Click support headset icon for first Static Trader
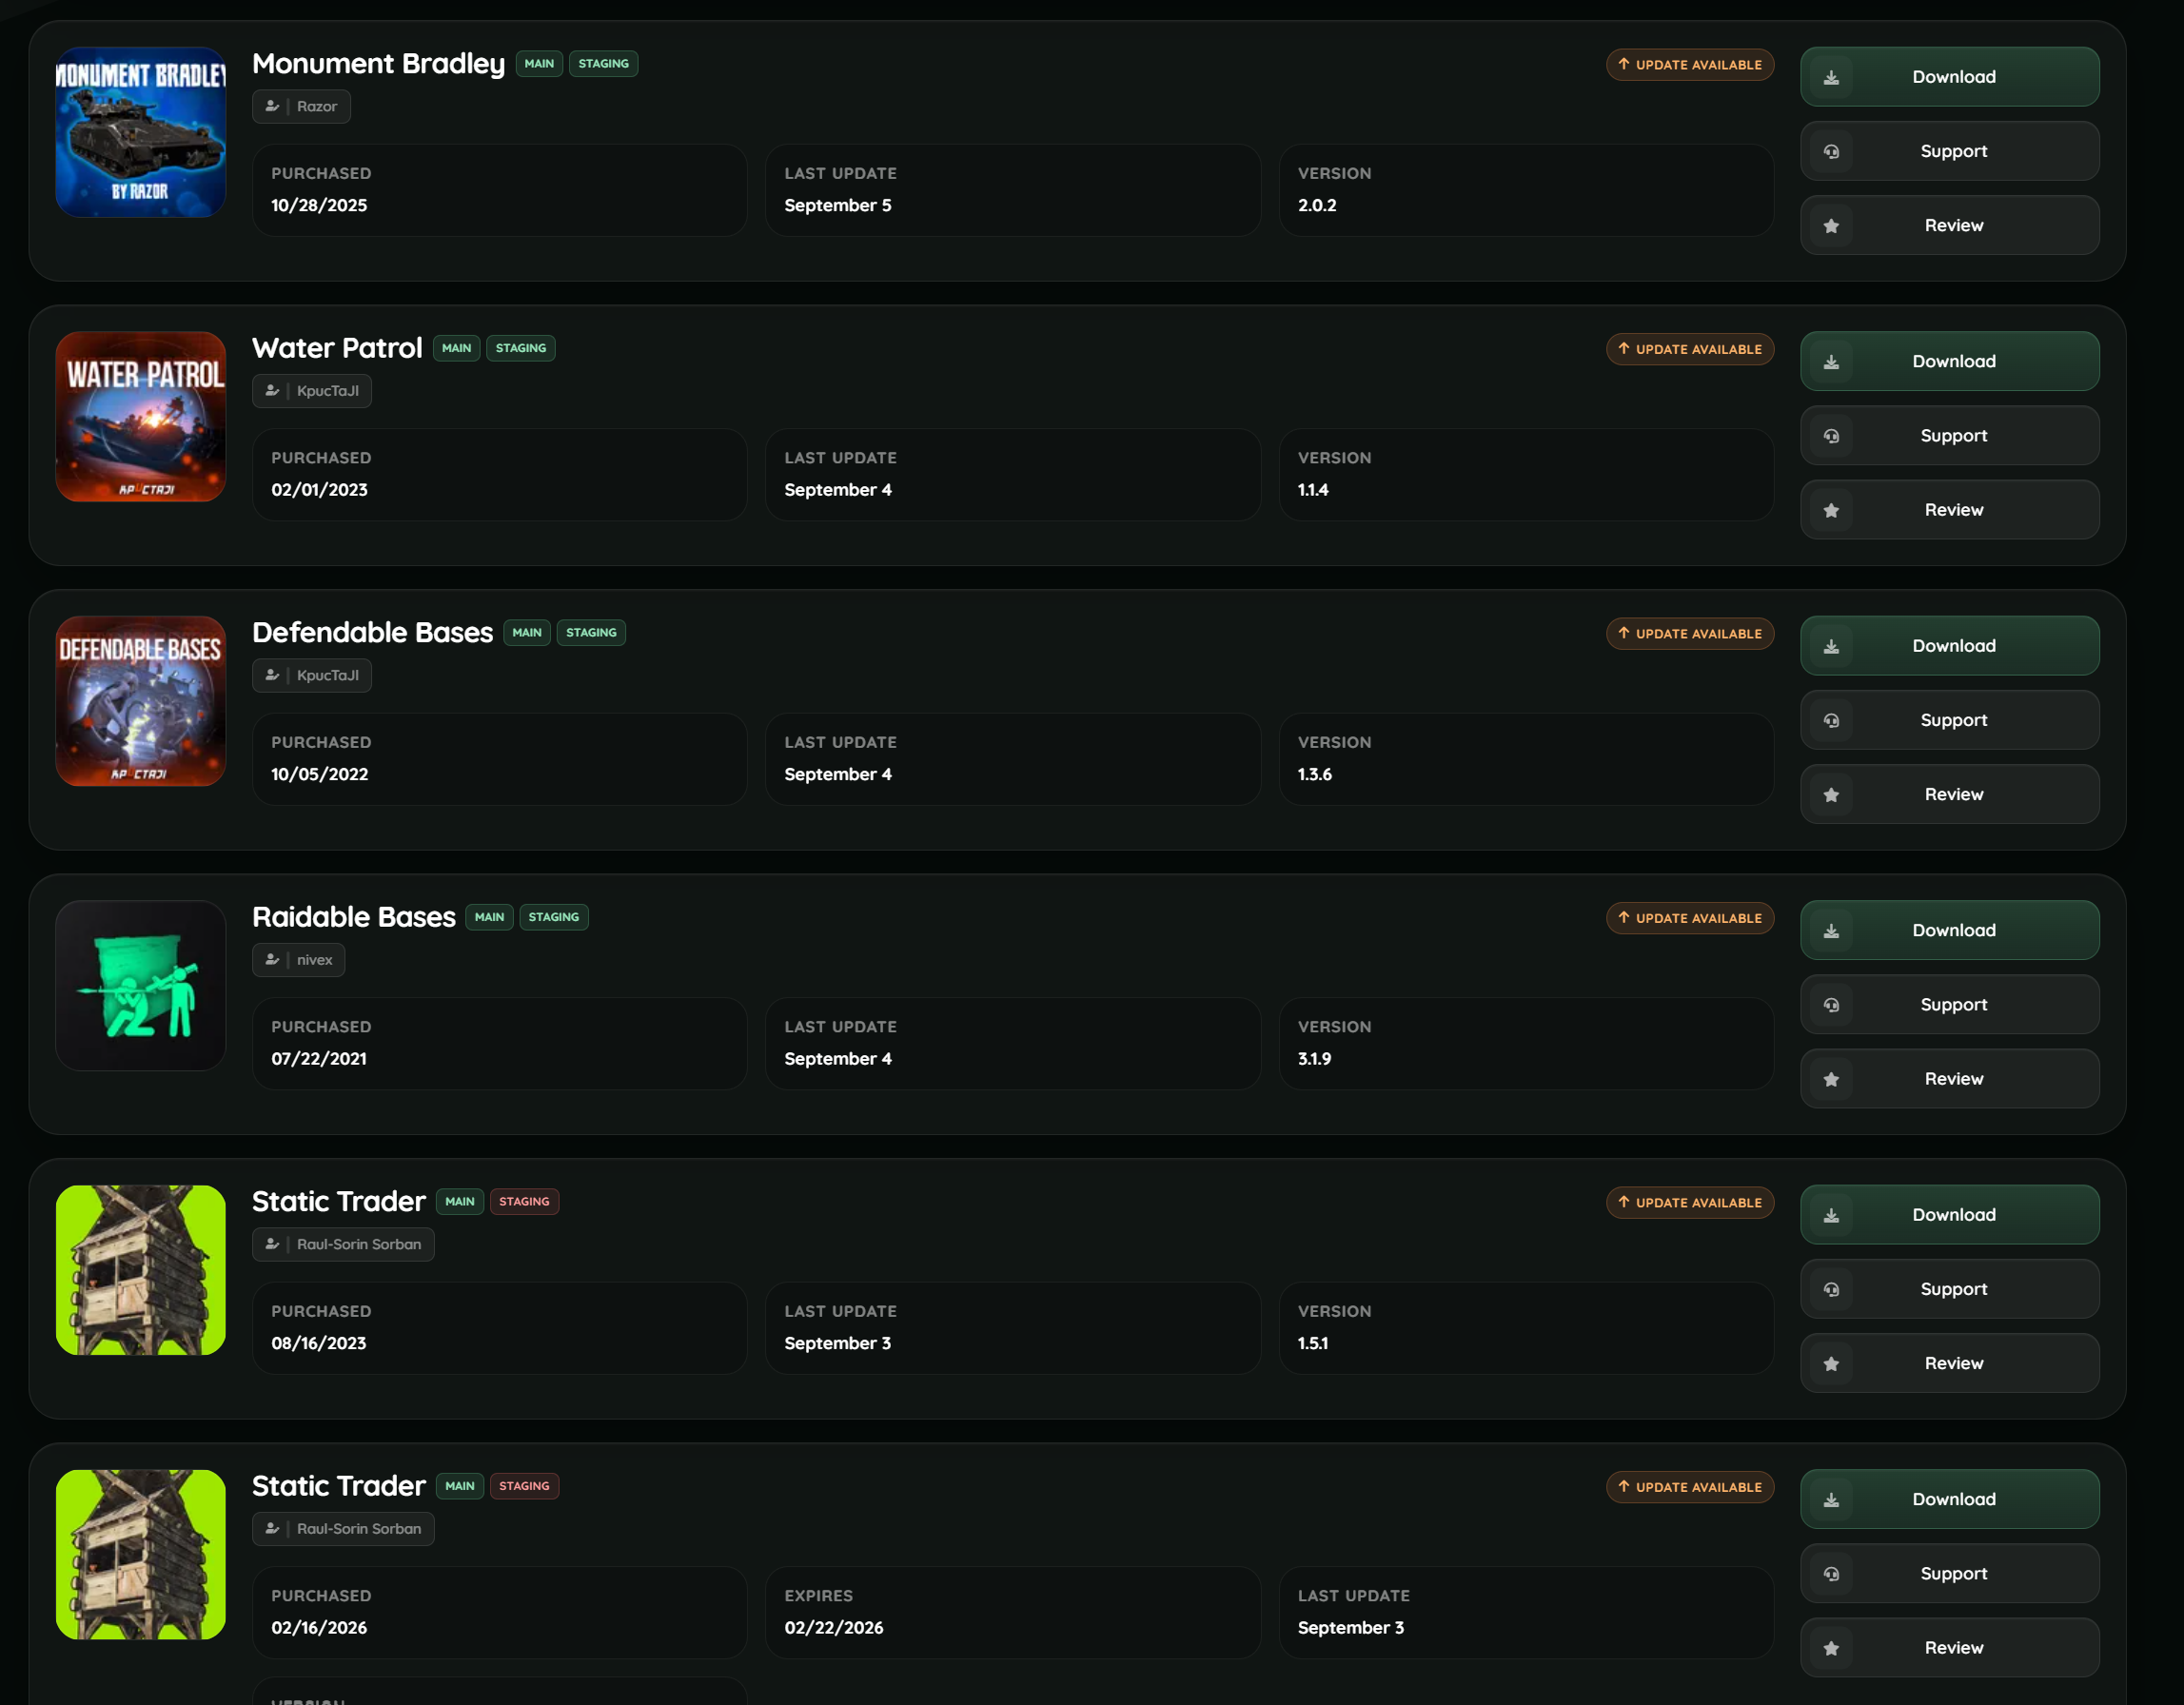2184x1705 pixels. tap(1831, 1290)
